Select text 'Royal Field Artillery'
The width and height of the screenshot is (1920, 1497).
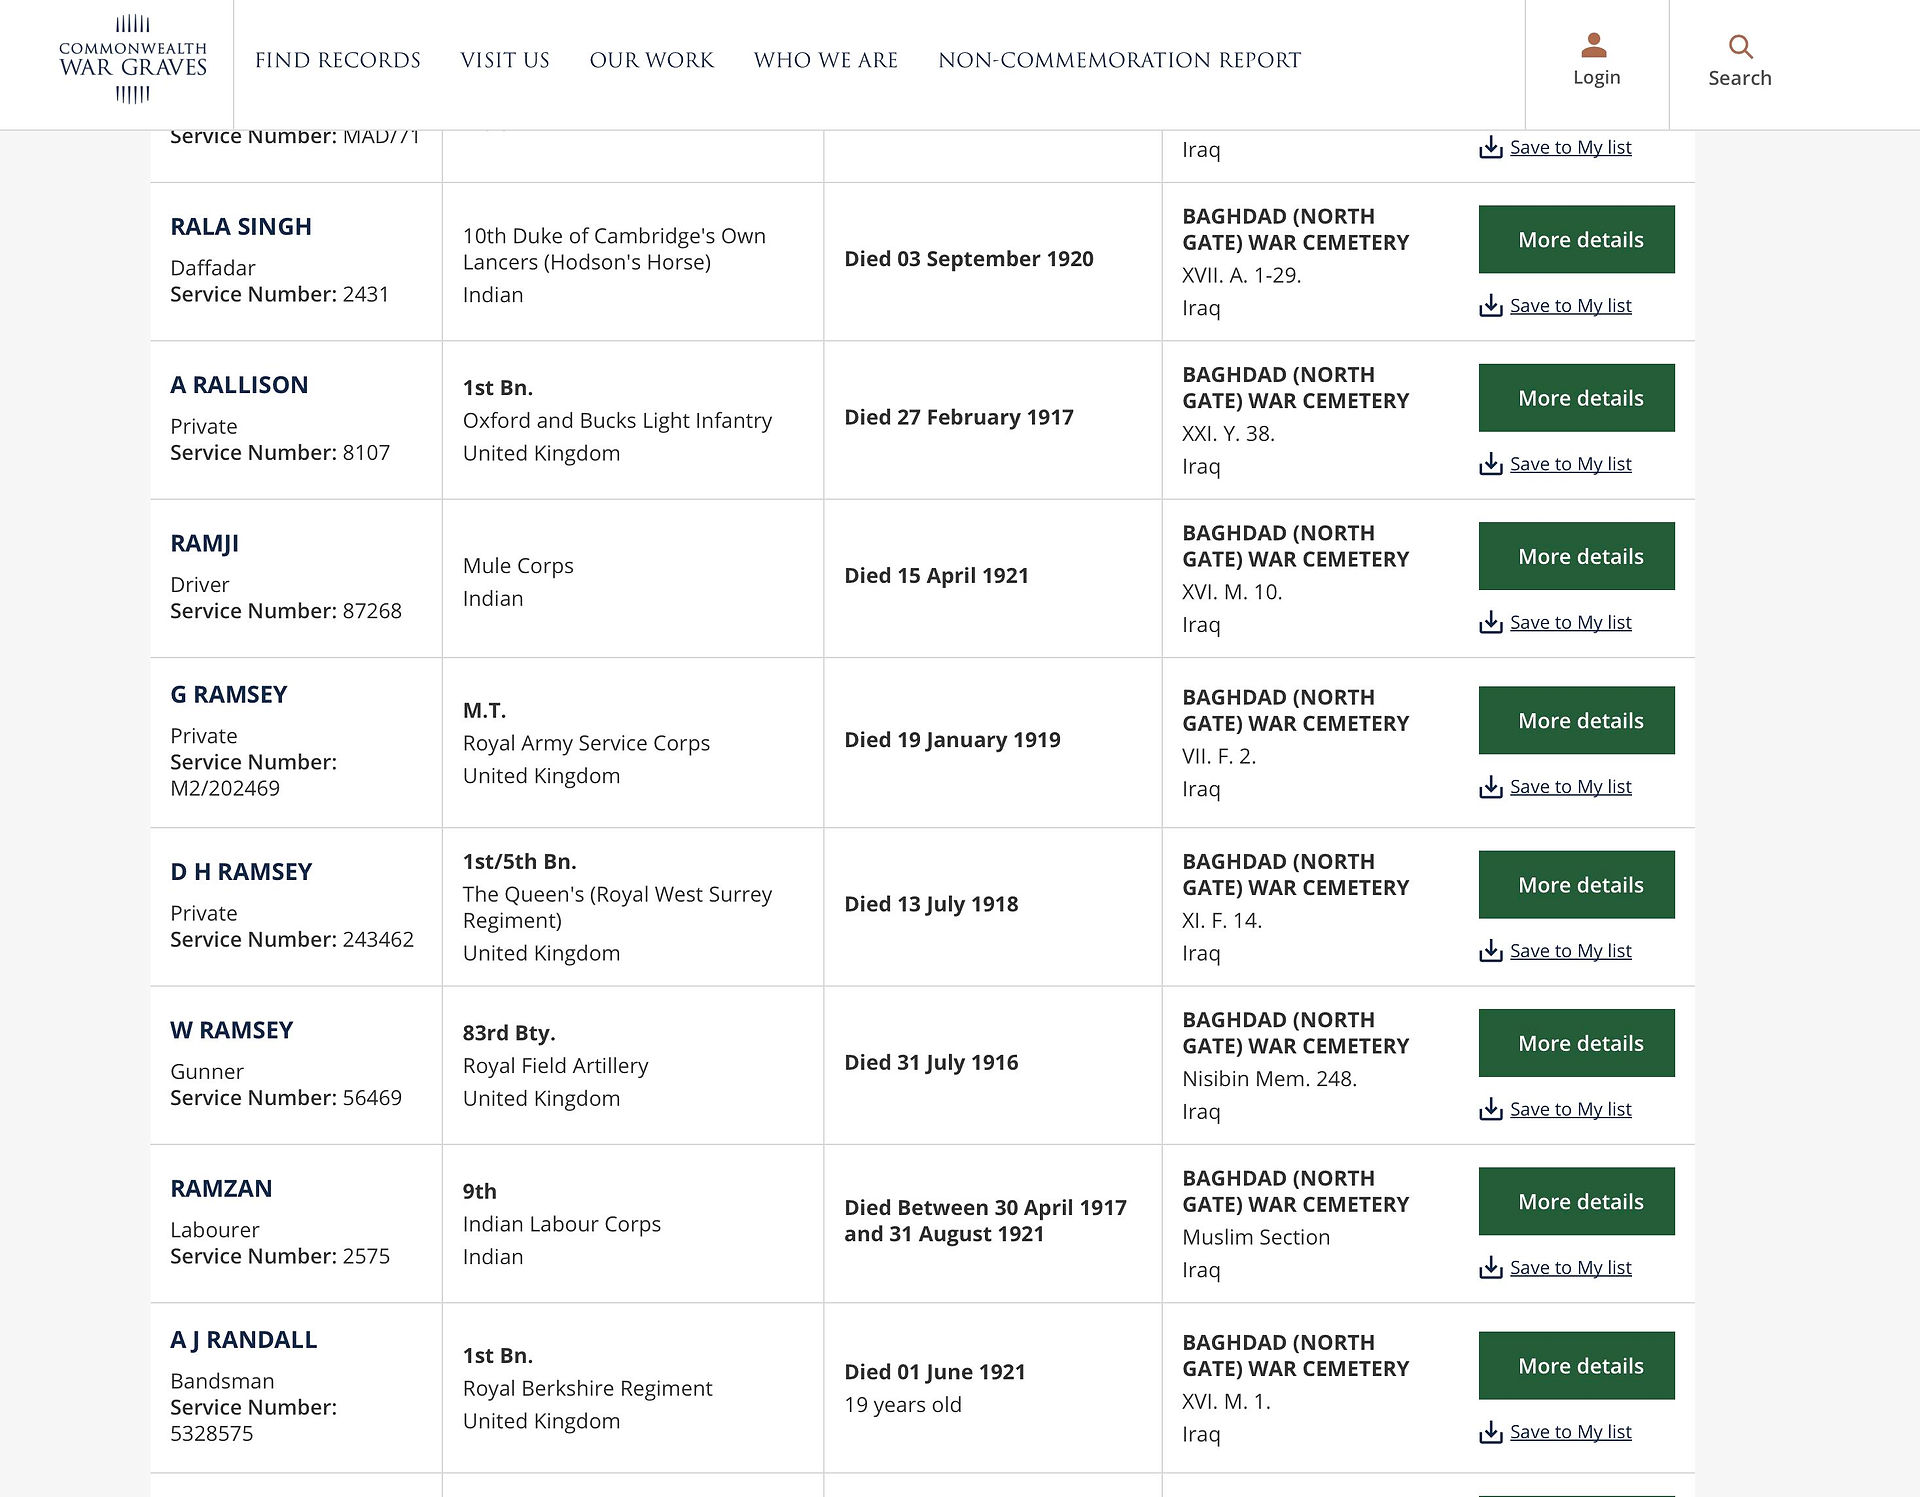pyautogui.click(x=555, y=1066)
